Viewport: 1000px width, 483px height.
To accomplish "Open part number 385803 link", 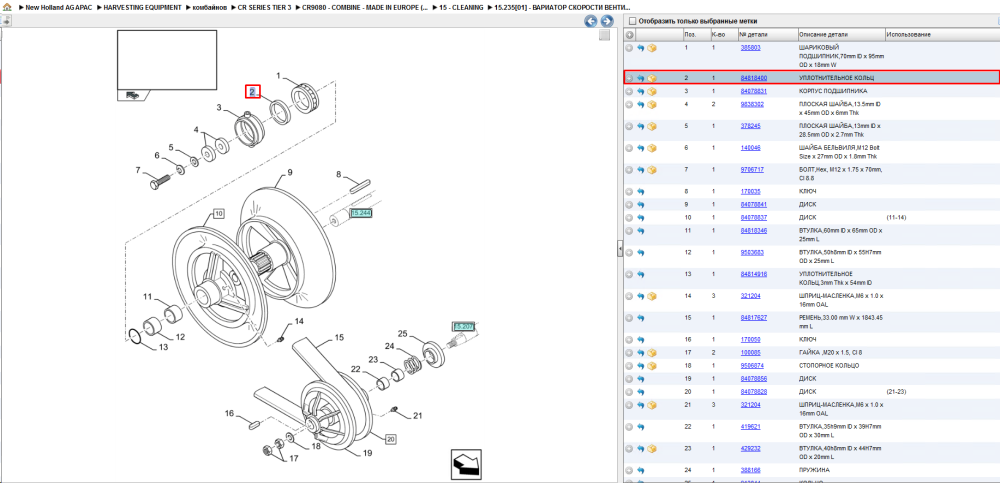I will pos(751,48).
